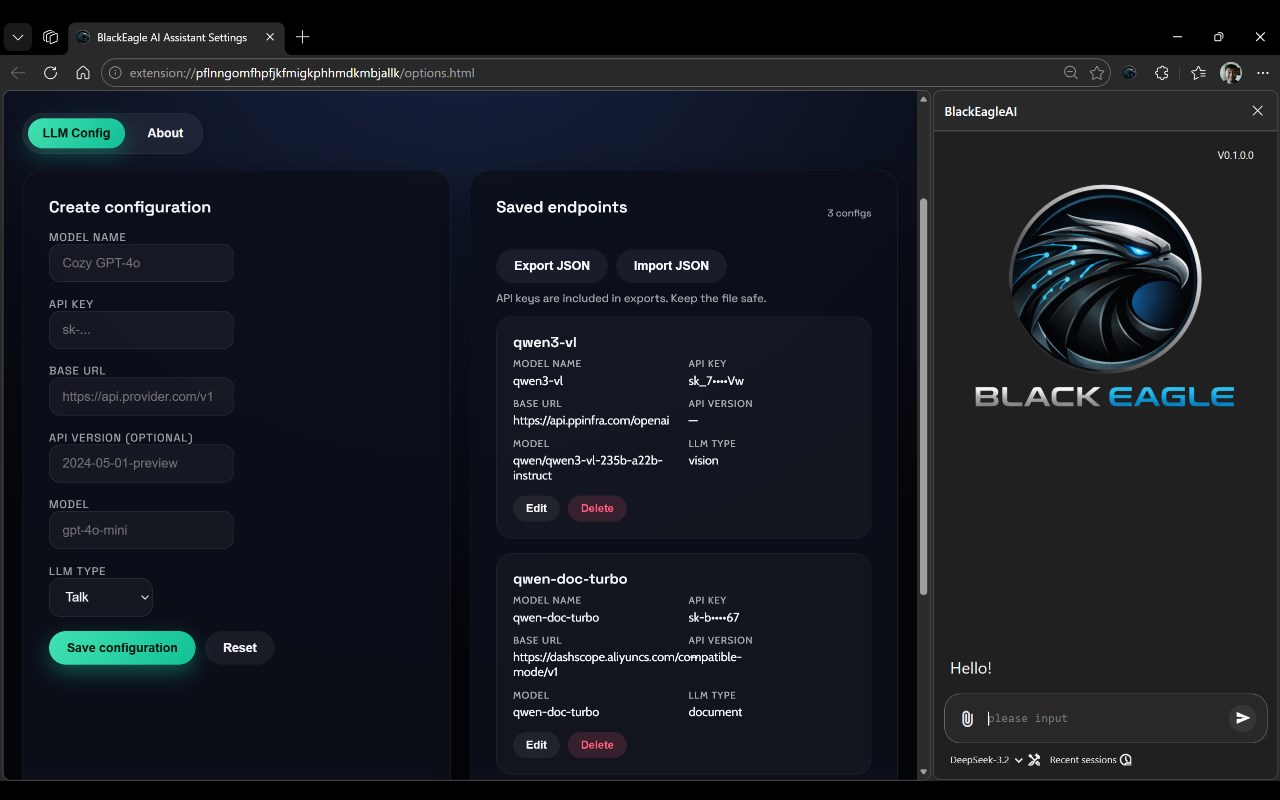Open the tab actions menu chevron
Screen dimensions: 1280x800
click(17, 37)
